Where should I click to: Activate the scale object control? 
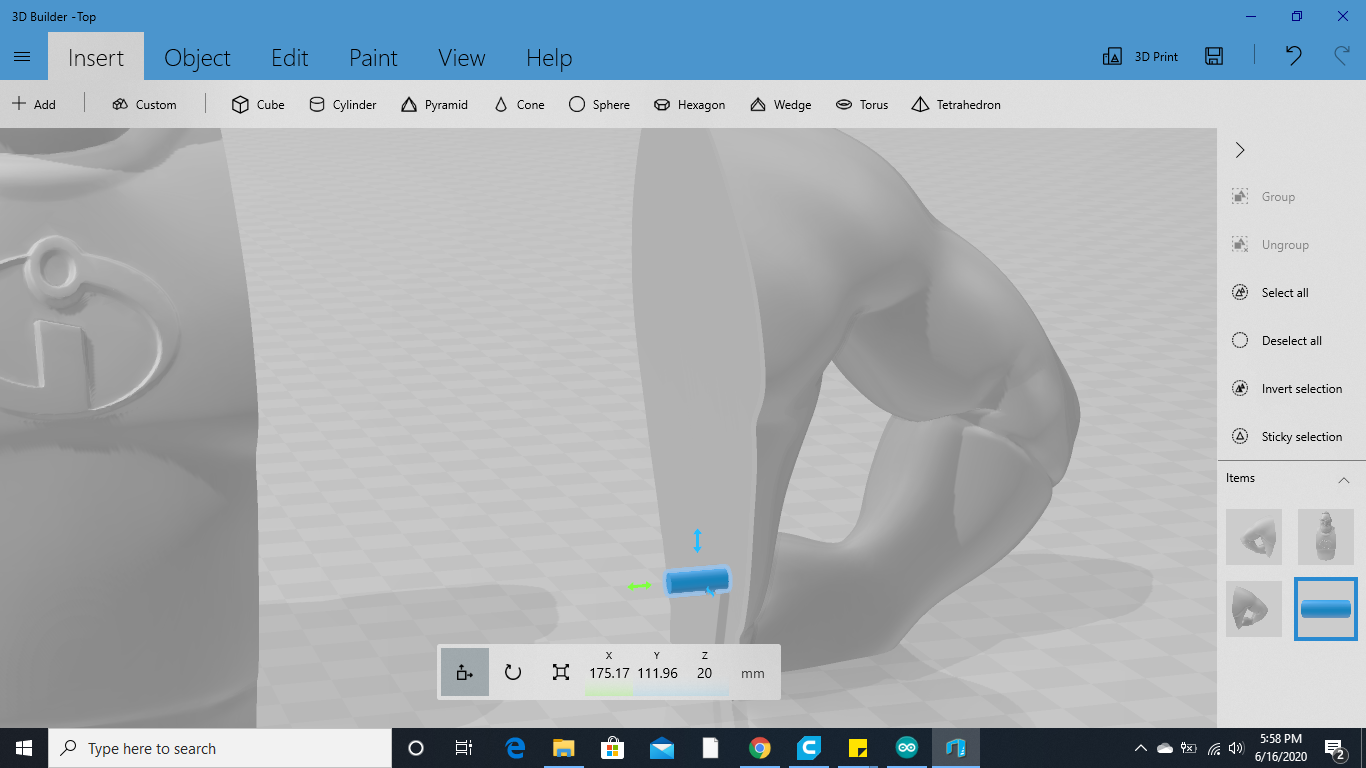(560, 671)
